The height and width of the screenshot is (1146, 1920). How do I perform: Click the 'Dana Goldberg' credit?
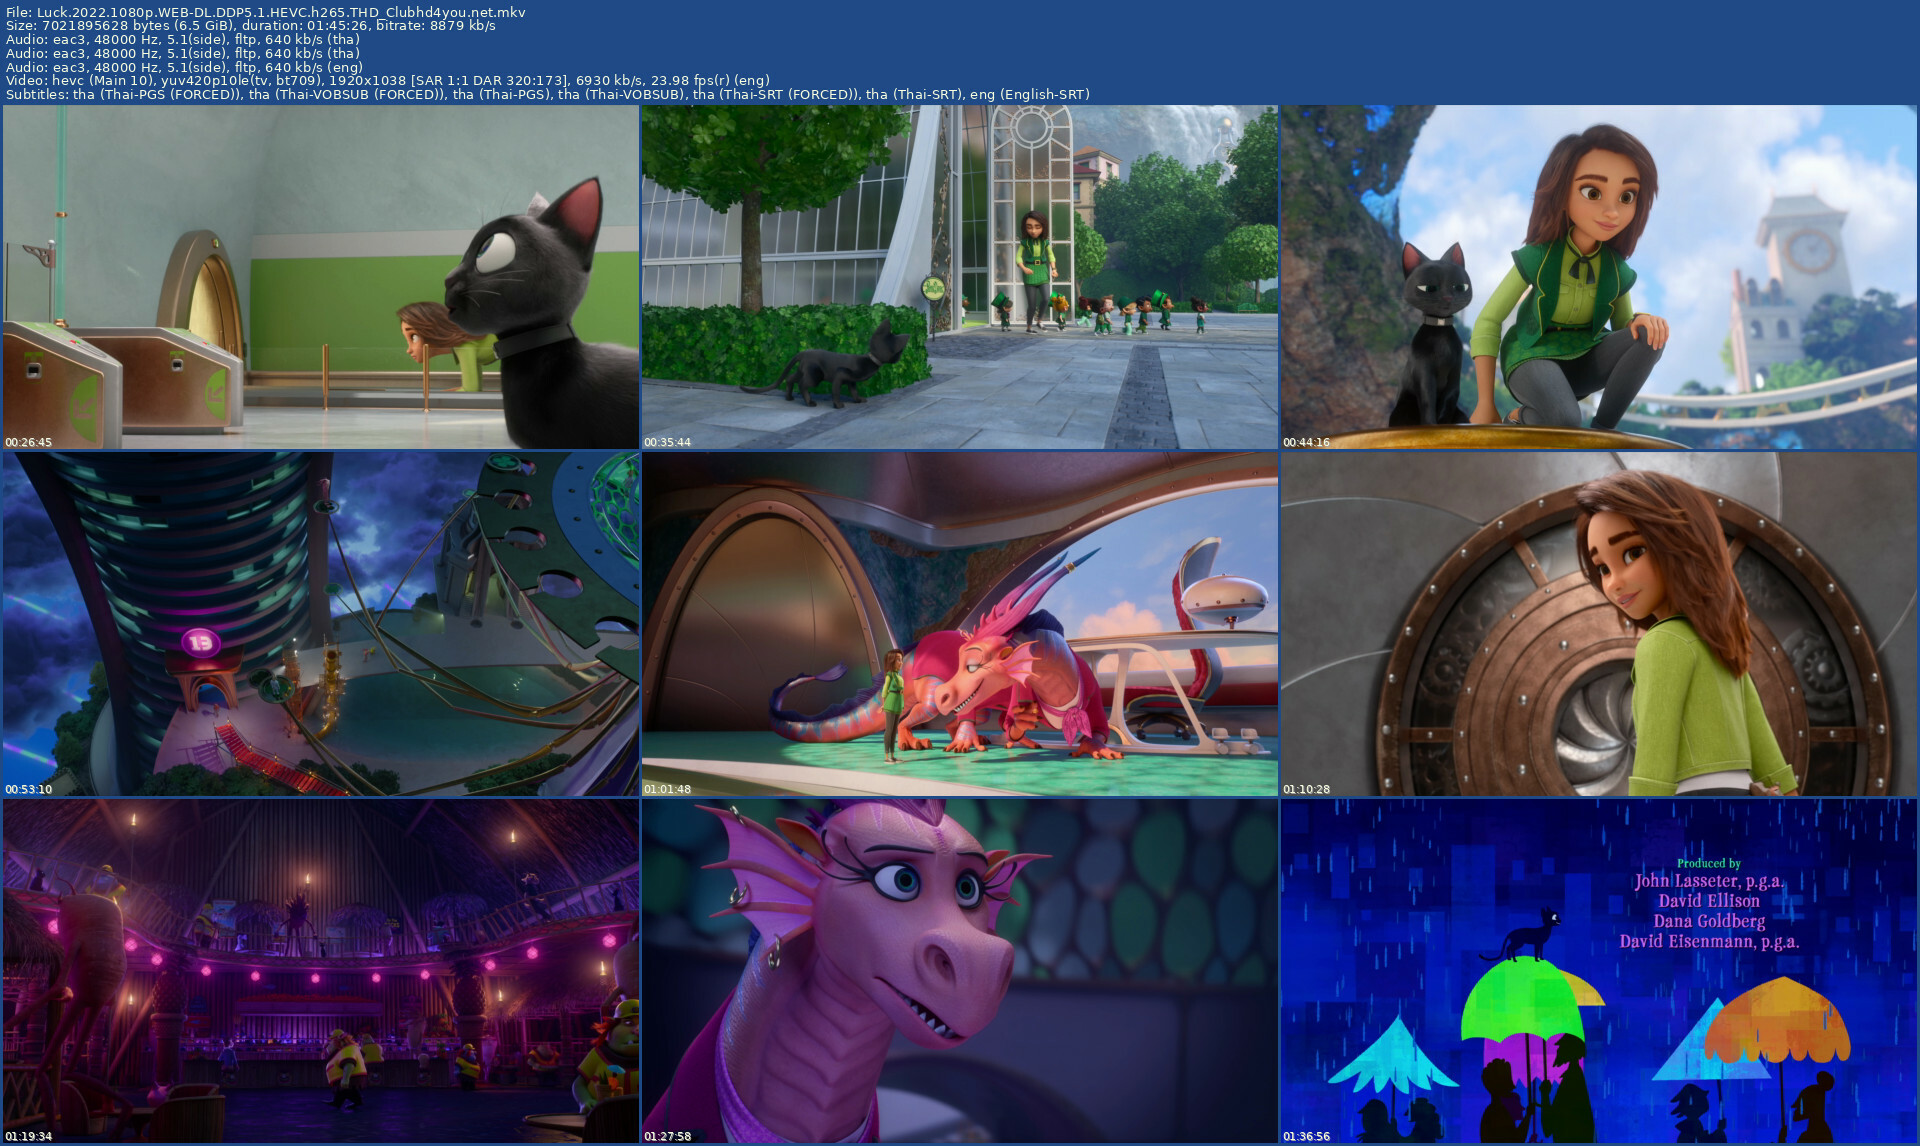click(x=1709, y=921)
